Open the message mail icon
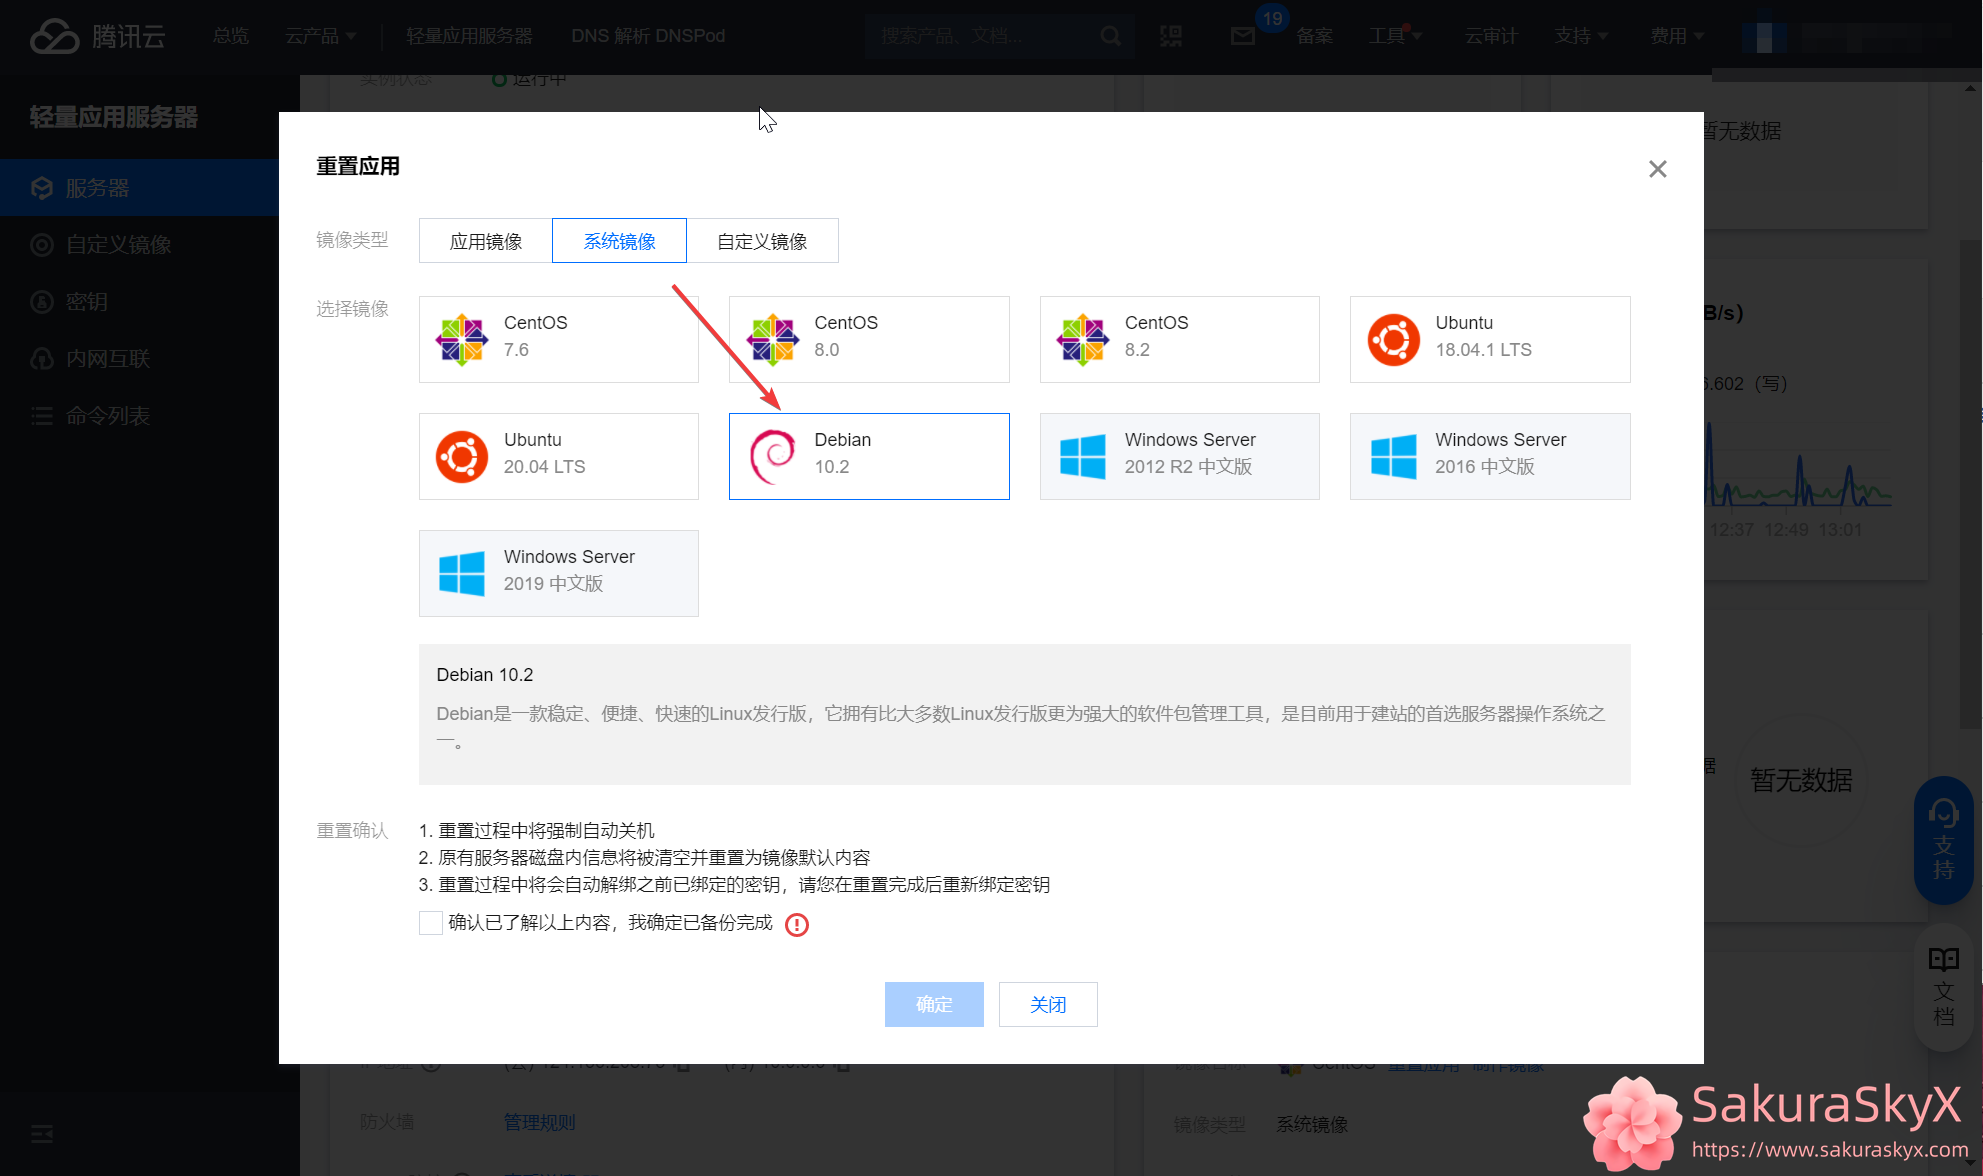 click(x=1243, y=36)
